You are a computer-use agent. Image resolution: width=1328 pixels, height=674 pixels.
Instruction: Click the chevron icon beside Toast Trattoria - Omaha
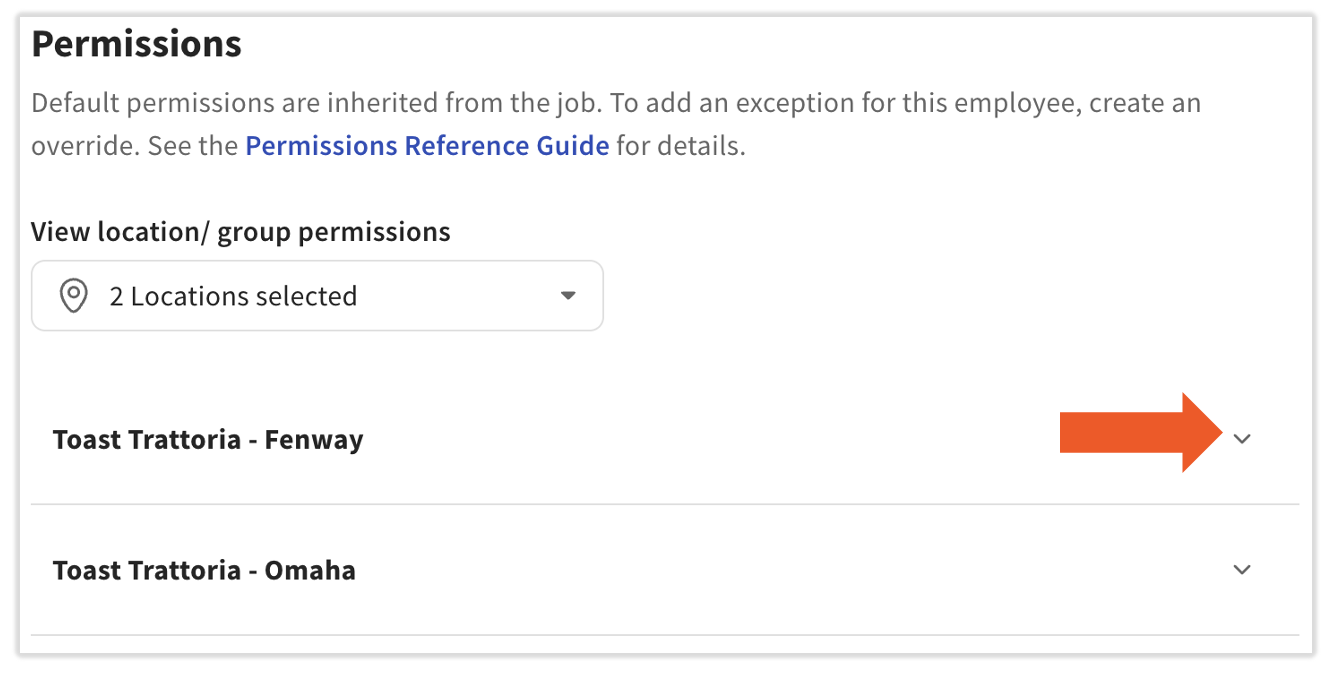pyautogui.click(x=1242, y=570)
